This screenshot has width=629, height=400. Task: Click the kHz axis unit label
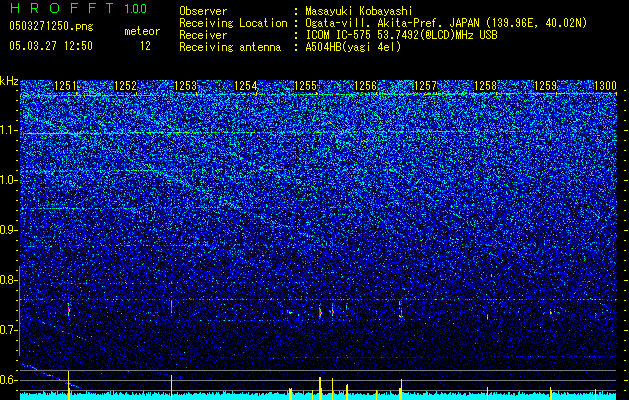tap(9, 81)
